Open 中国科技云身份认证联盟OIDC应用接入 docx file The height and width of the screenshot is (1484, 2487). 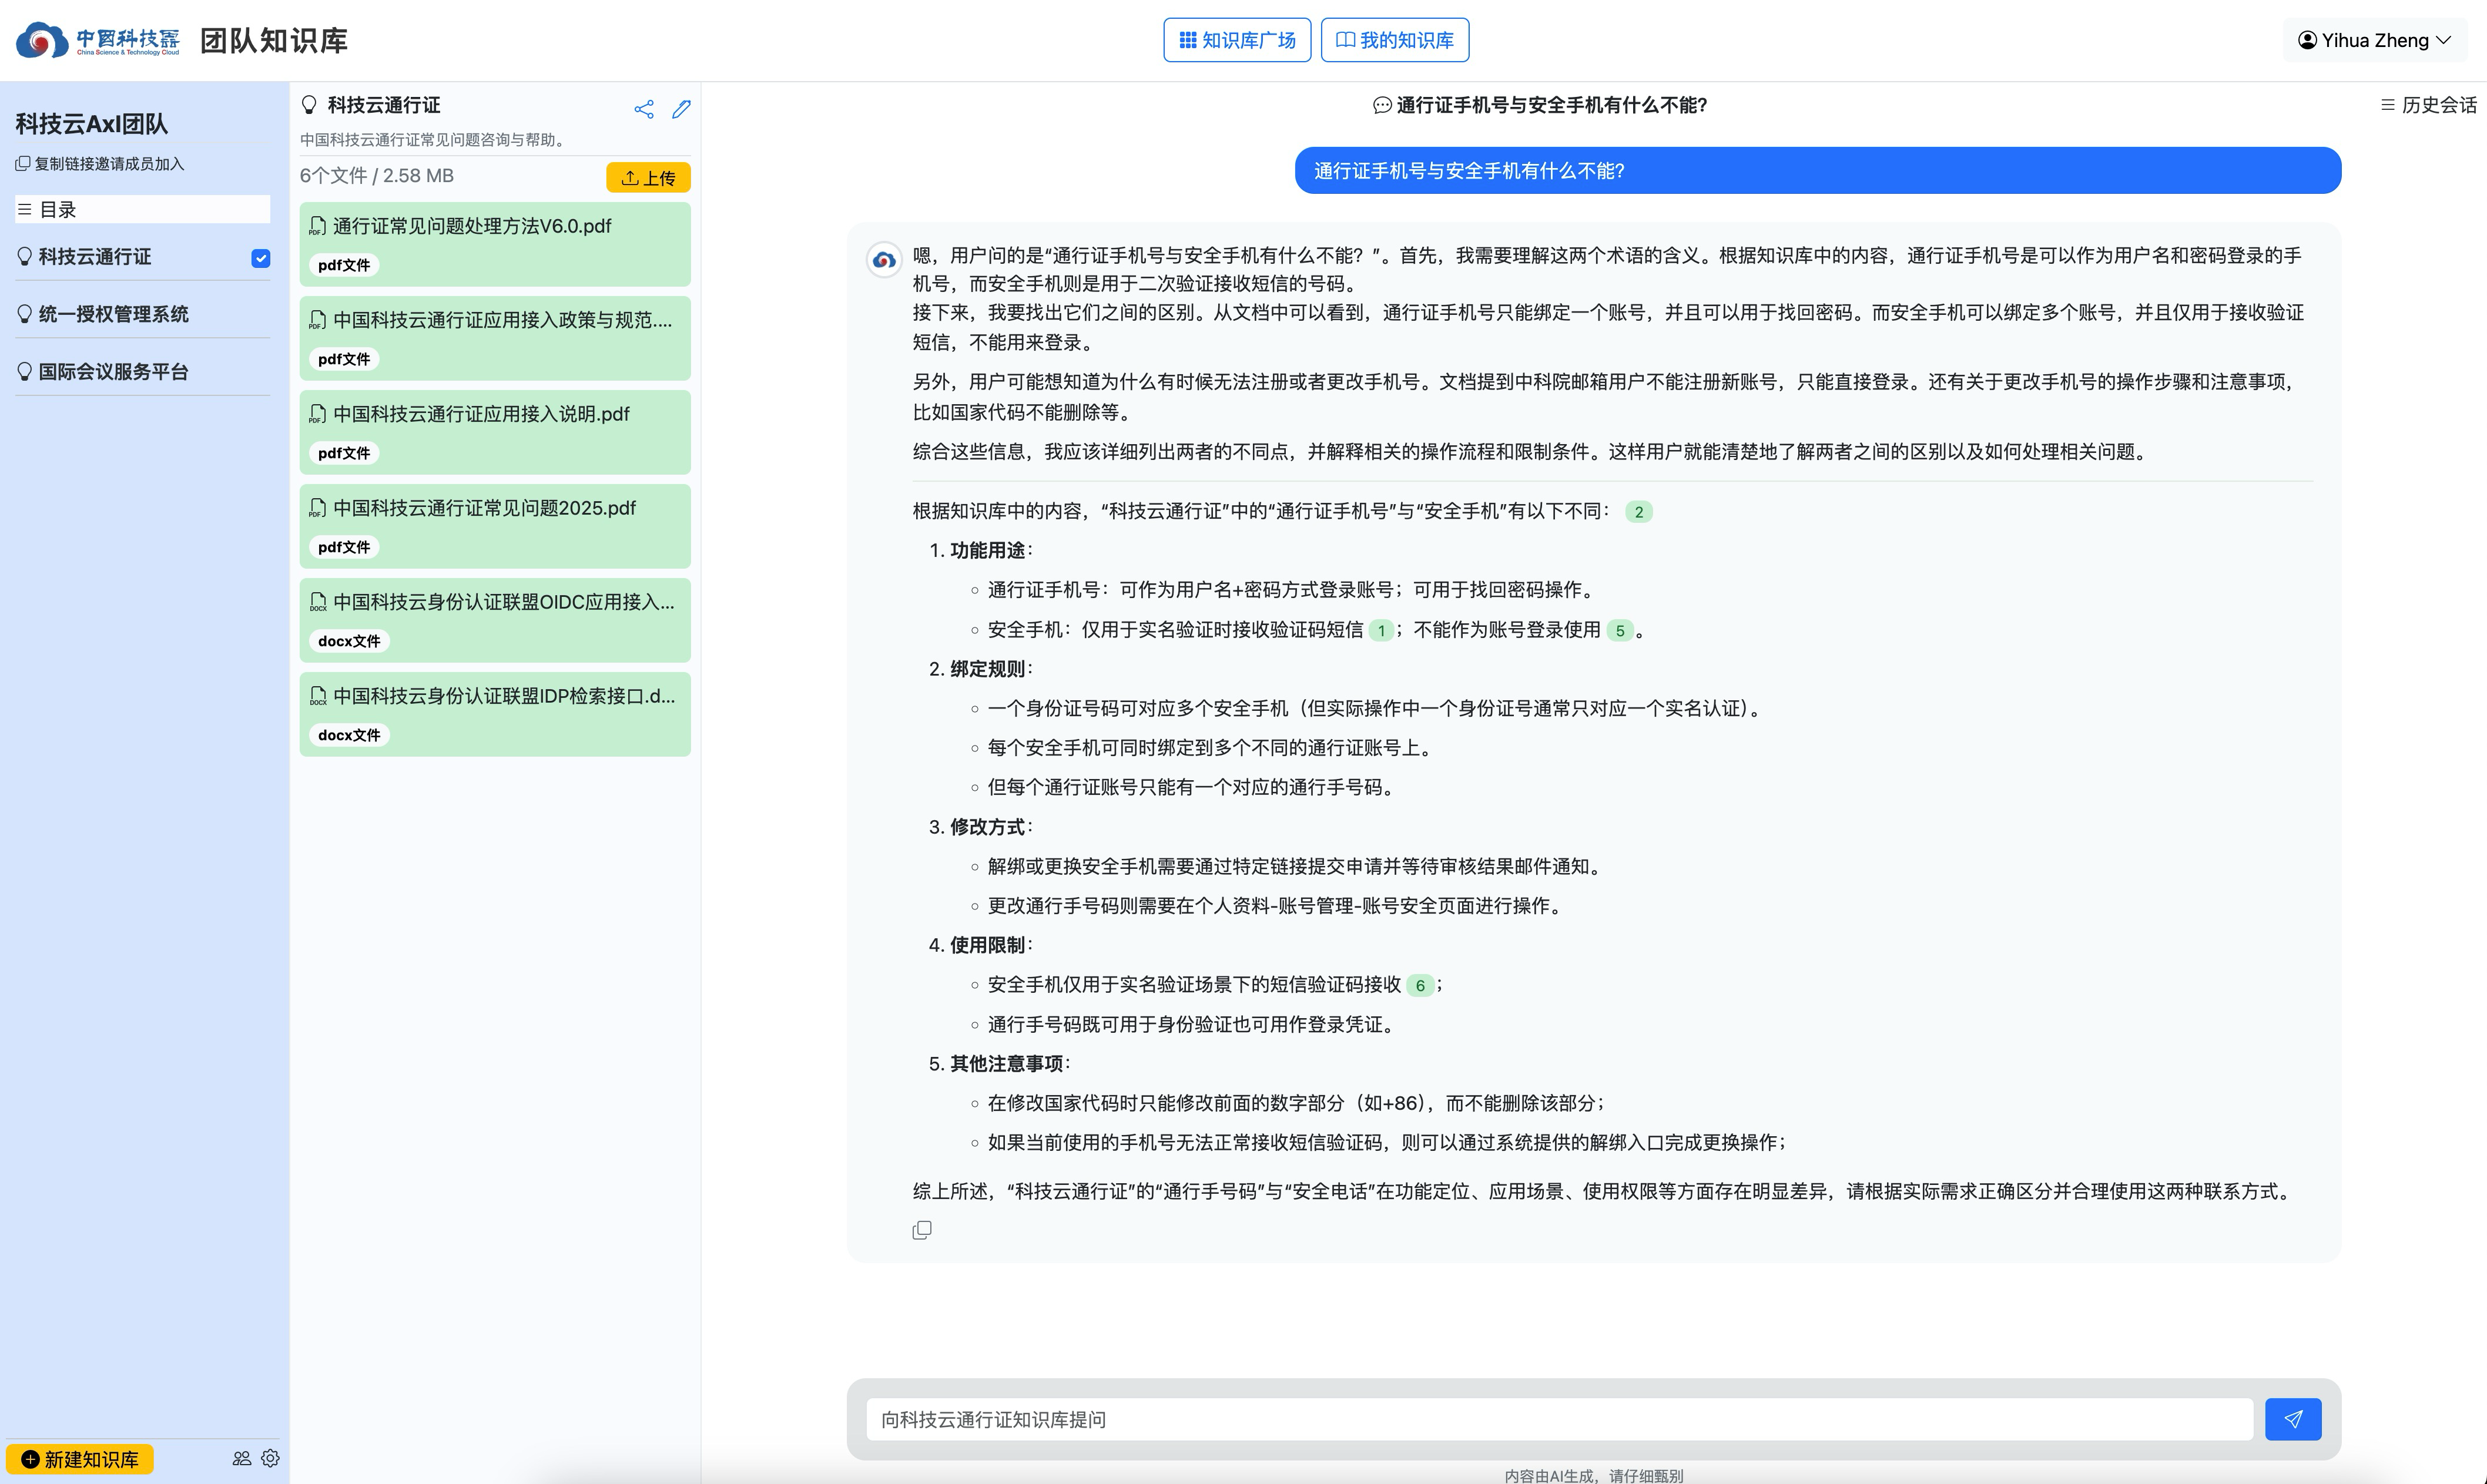(x=495, y=620)
